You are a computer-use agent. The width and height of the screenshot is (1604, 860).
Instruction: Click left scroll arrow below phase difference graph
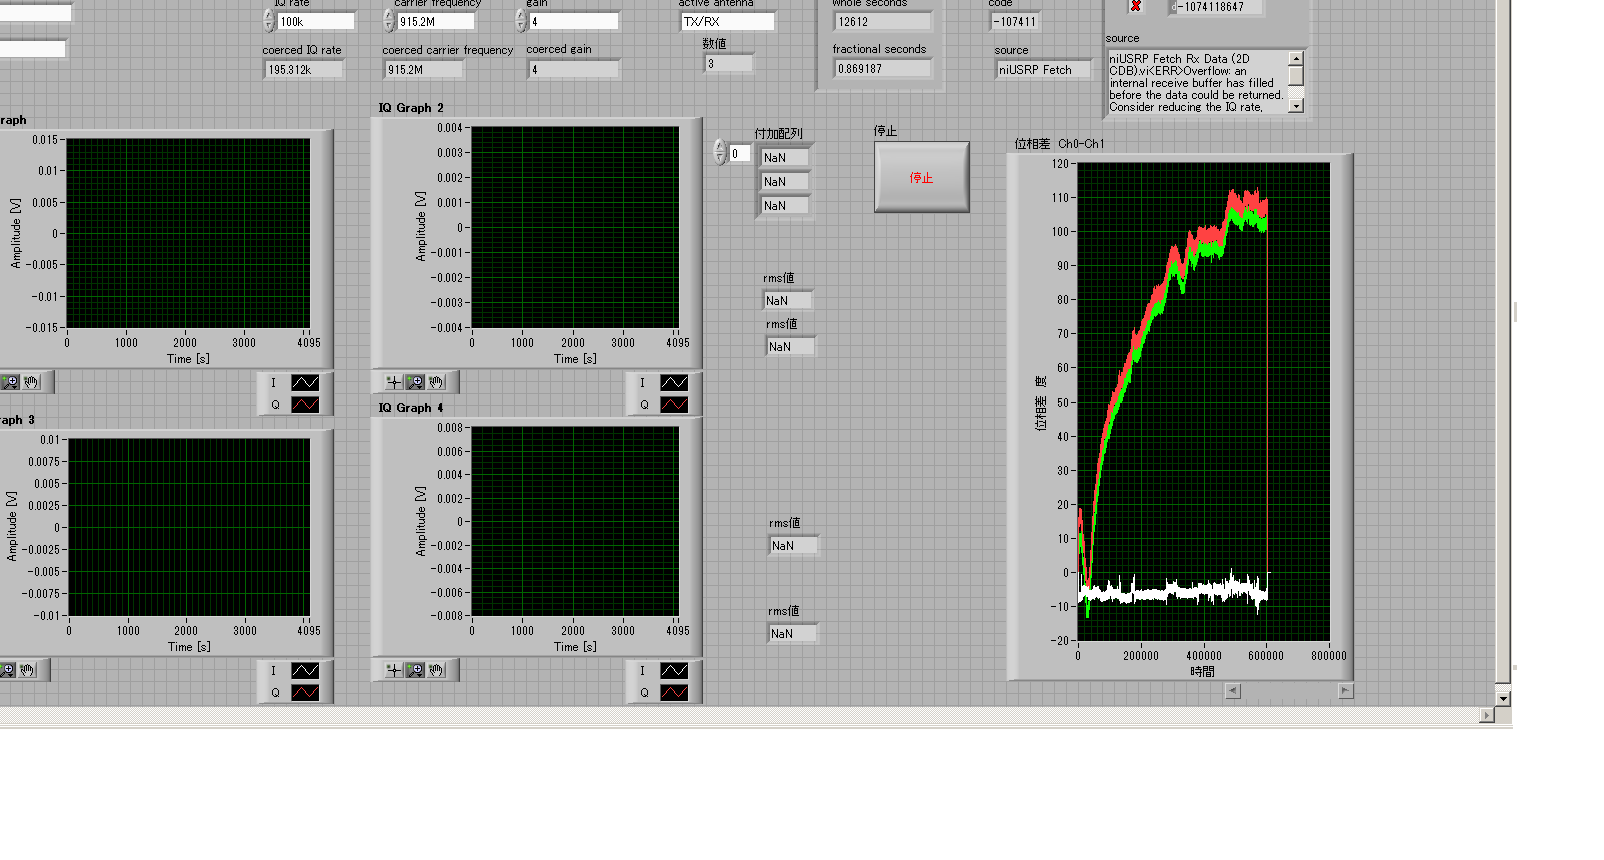point(1233,691)
